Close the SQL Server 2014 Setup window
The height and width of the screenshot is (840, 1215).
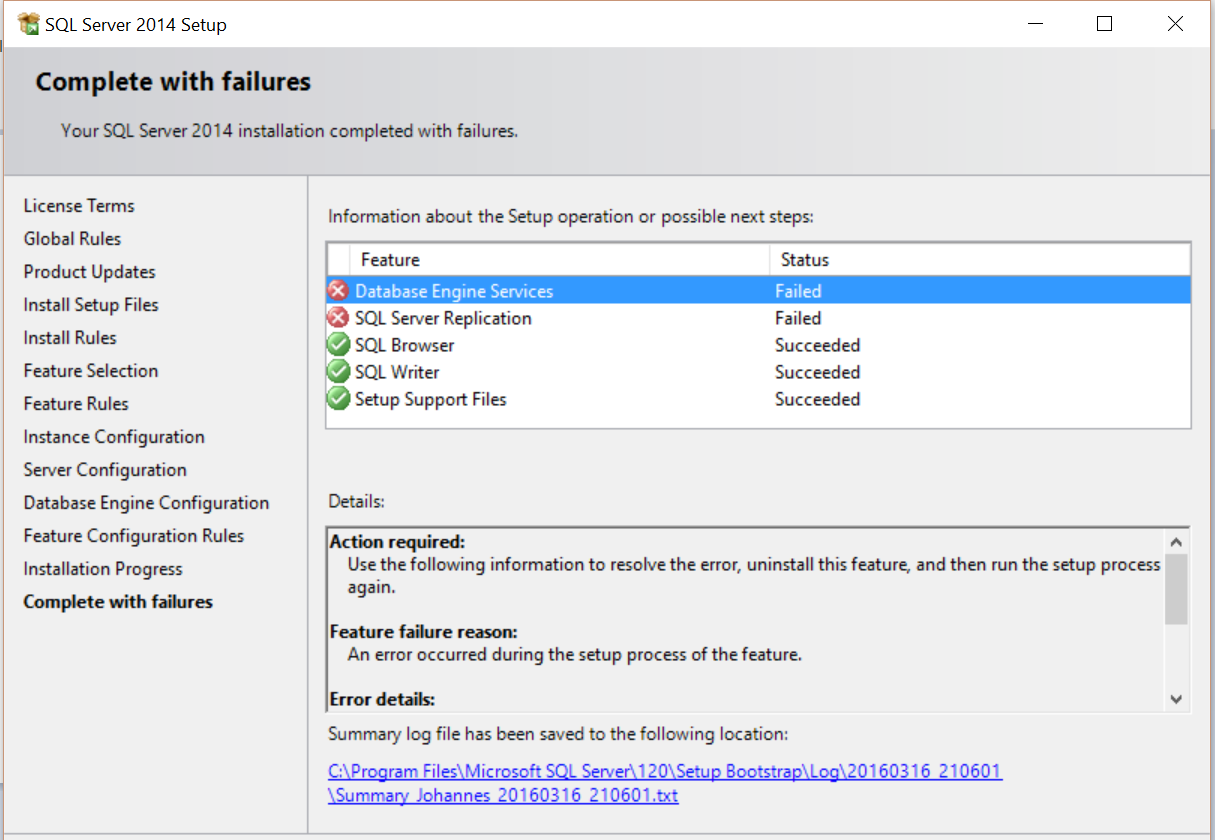[1176, 24]
